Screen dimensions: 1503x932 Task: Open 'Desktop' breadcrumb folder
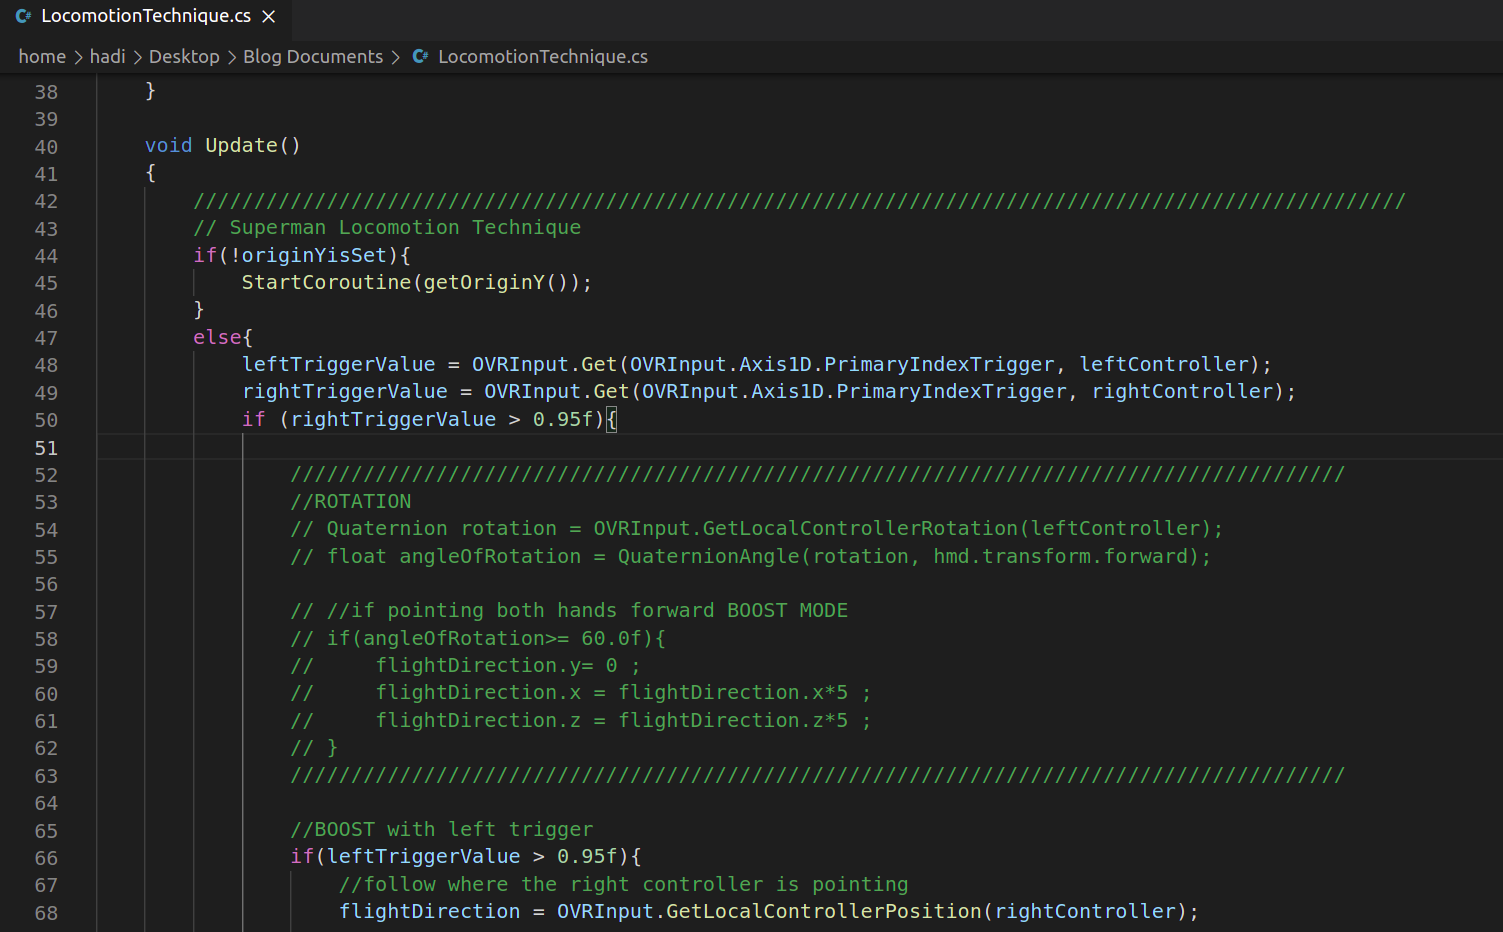pyautogui.click(x=184, y=57)
